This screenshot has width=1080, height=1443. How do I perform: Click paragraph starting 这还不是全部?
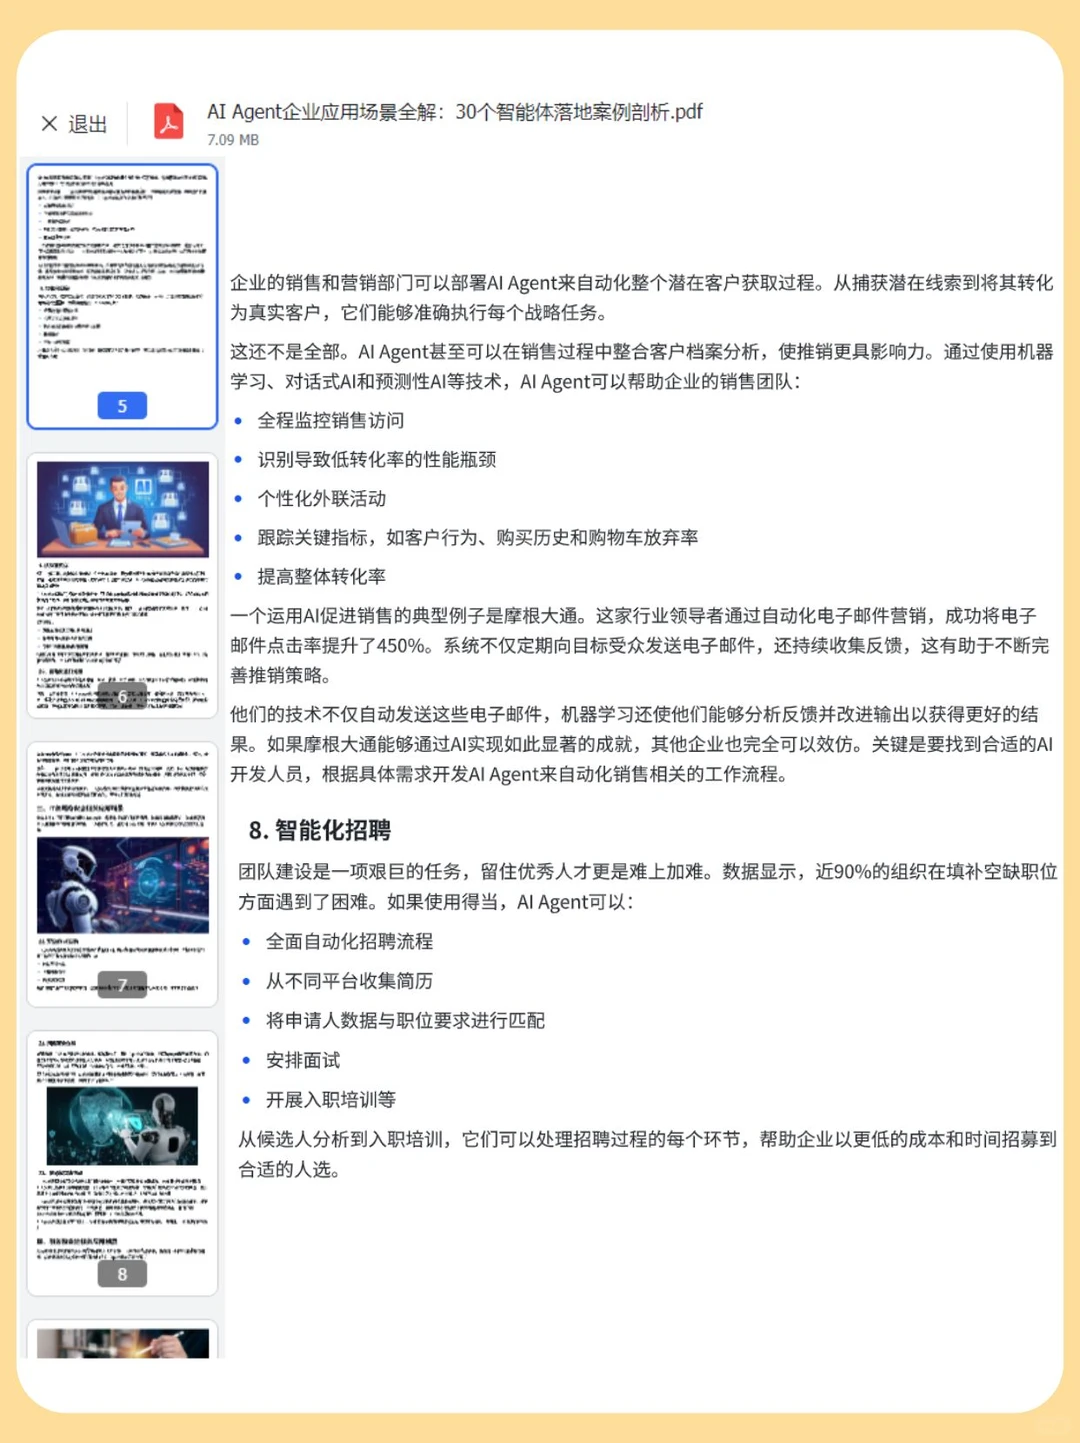pos(641,366)
